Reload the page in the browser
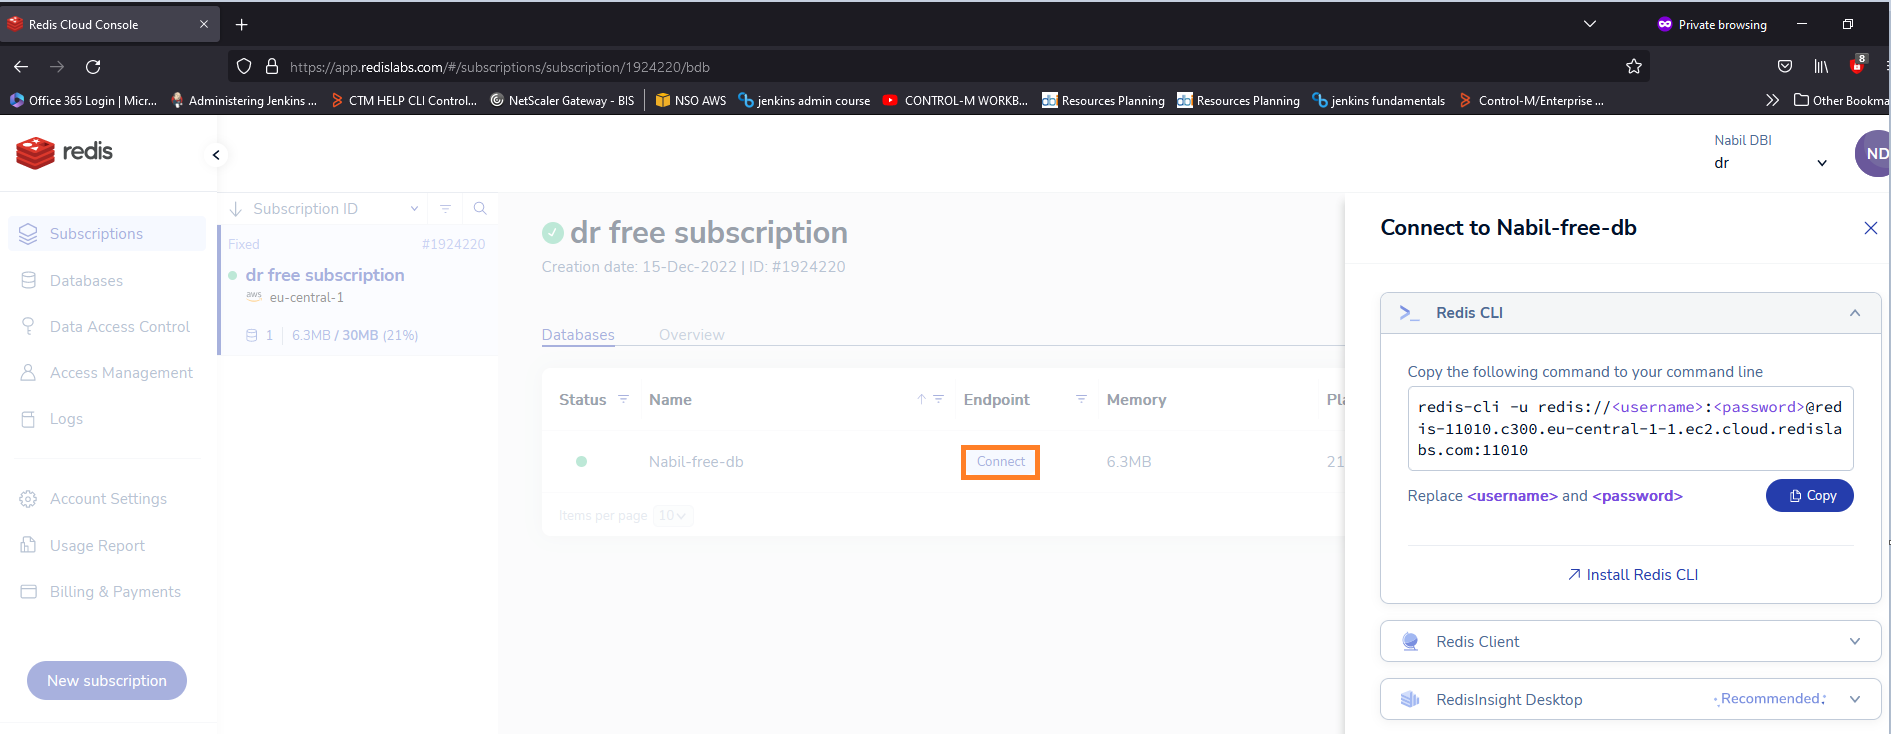Viewport: 1891px width, 734px height. click(x=93, y=67)
